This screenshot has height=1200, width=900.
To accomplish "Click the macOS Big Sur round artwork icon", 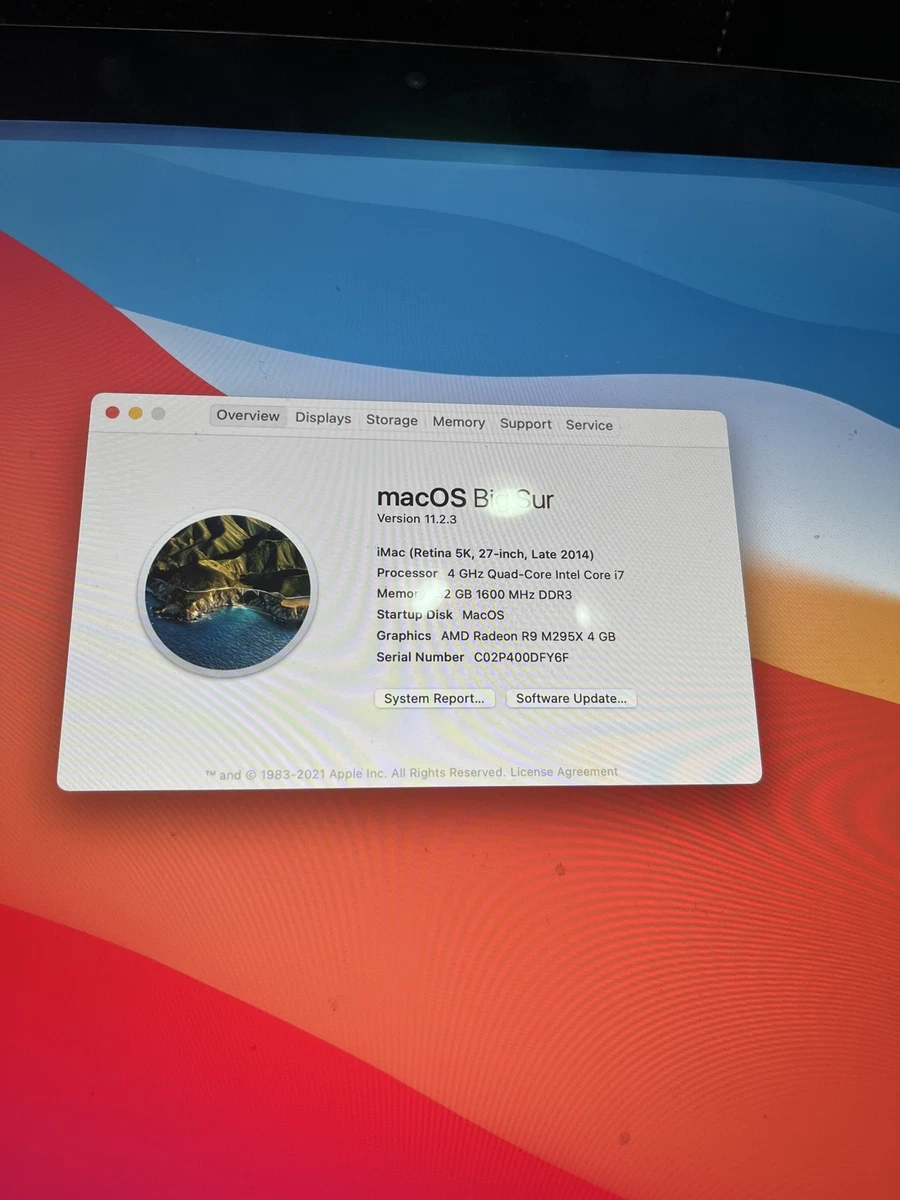I will [227, 592].
